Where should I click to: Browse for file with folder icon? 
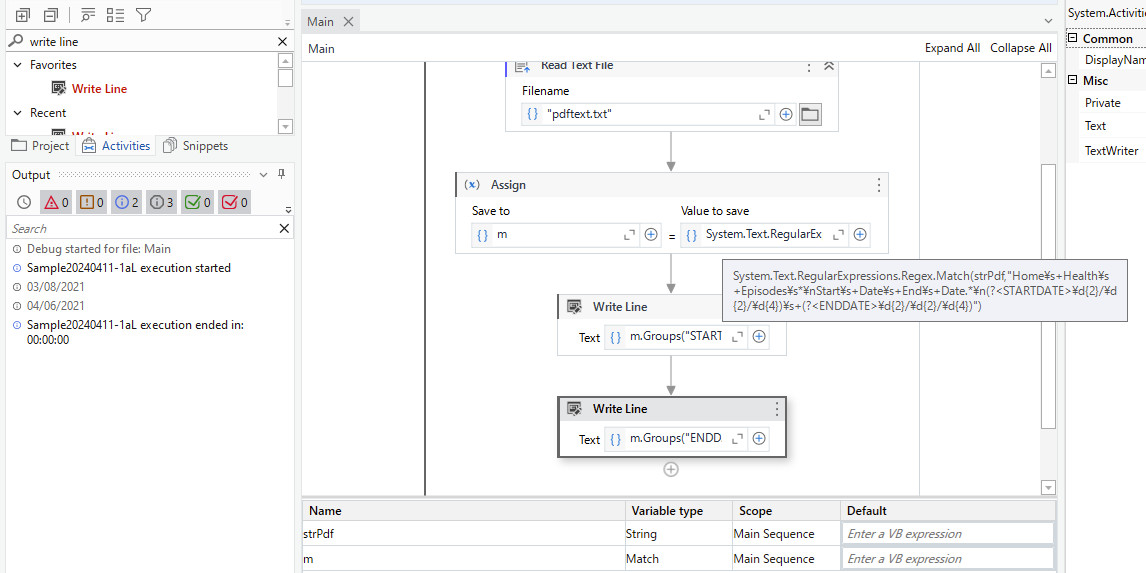[x=810, y=115]
